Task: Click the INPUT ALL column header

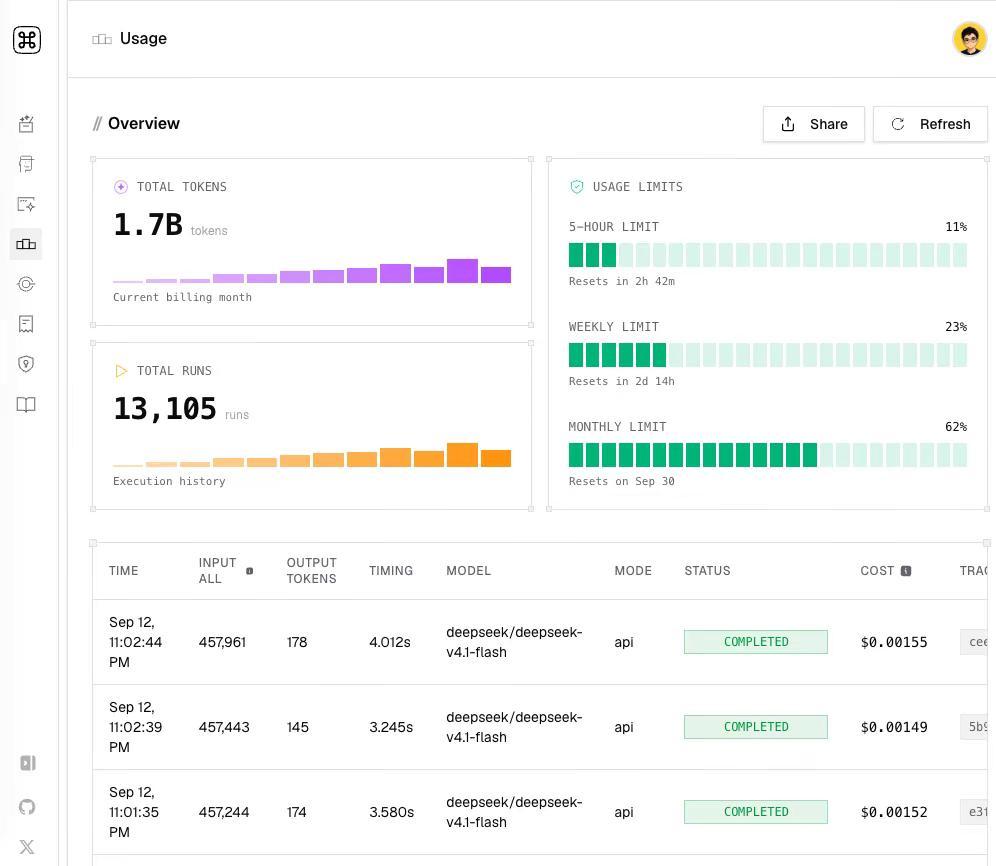Action: click(x=217, y=571)
